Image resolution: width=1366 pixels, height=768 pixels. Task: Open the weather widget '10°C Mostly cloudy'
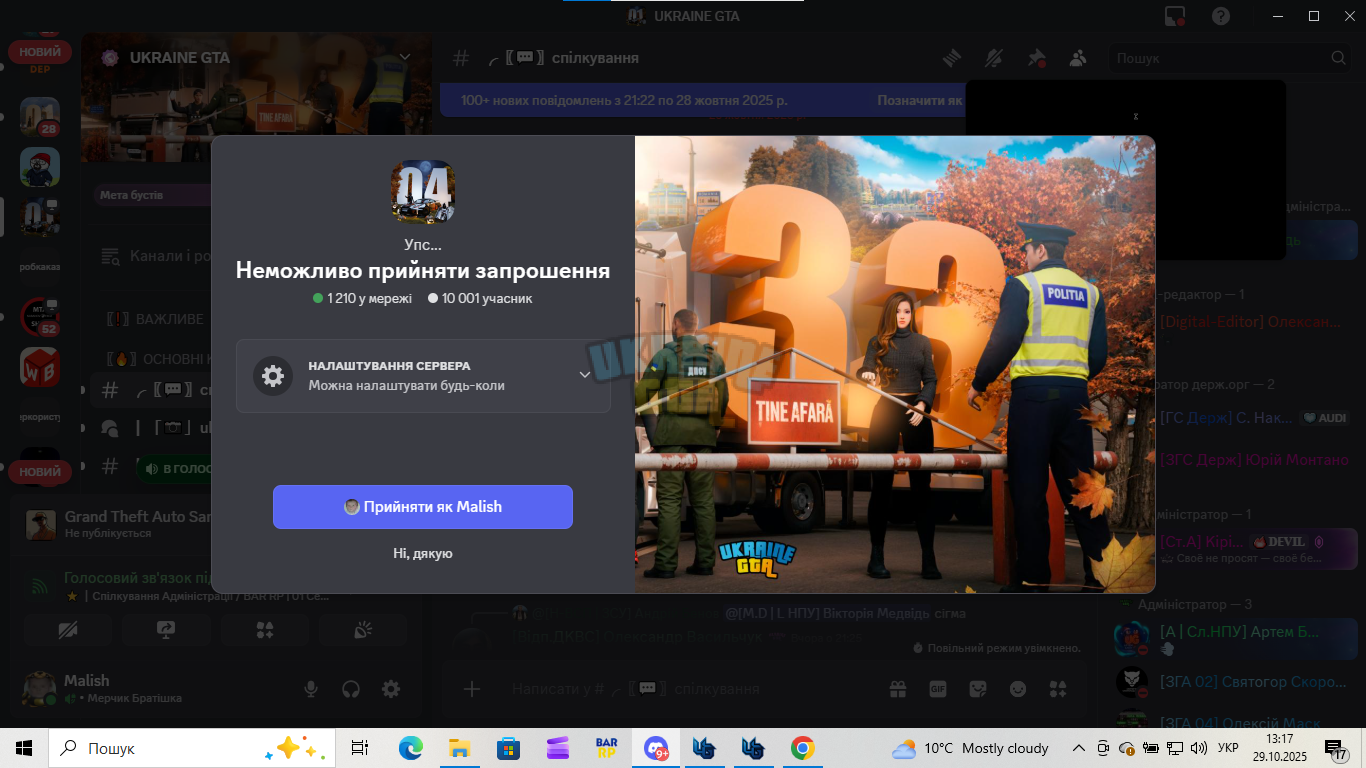(970, 748)
